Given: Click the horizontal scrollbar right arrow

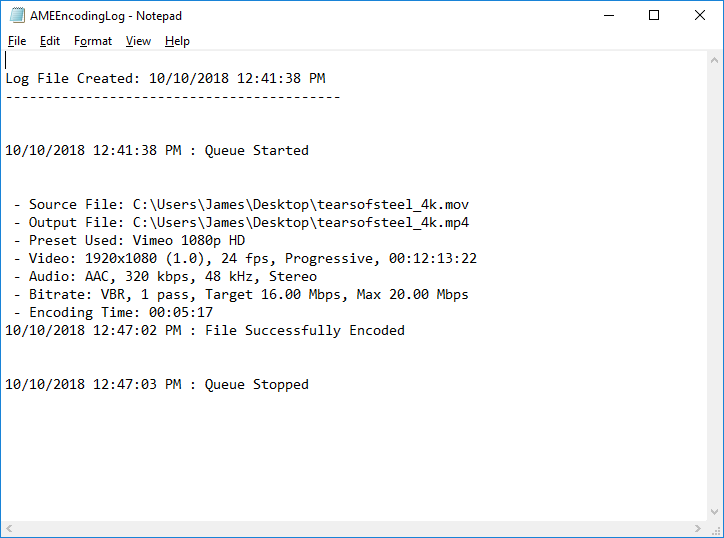Looking at the screenshot, I should (x=697, y=528).
